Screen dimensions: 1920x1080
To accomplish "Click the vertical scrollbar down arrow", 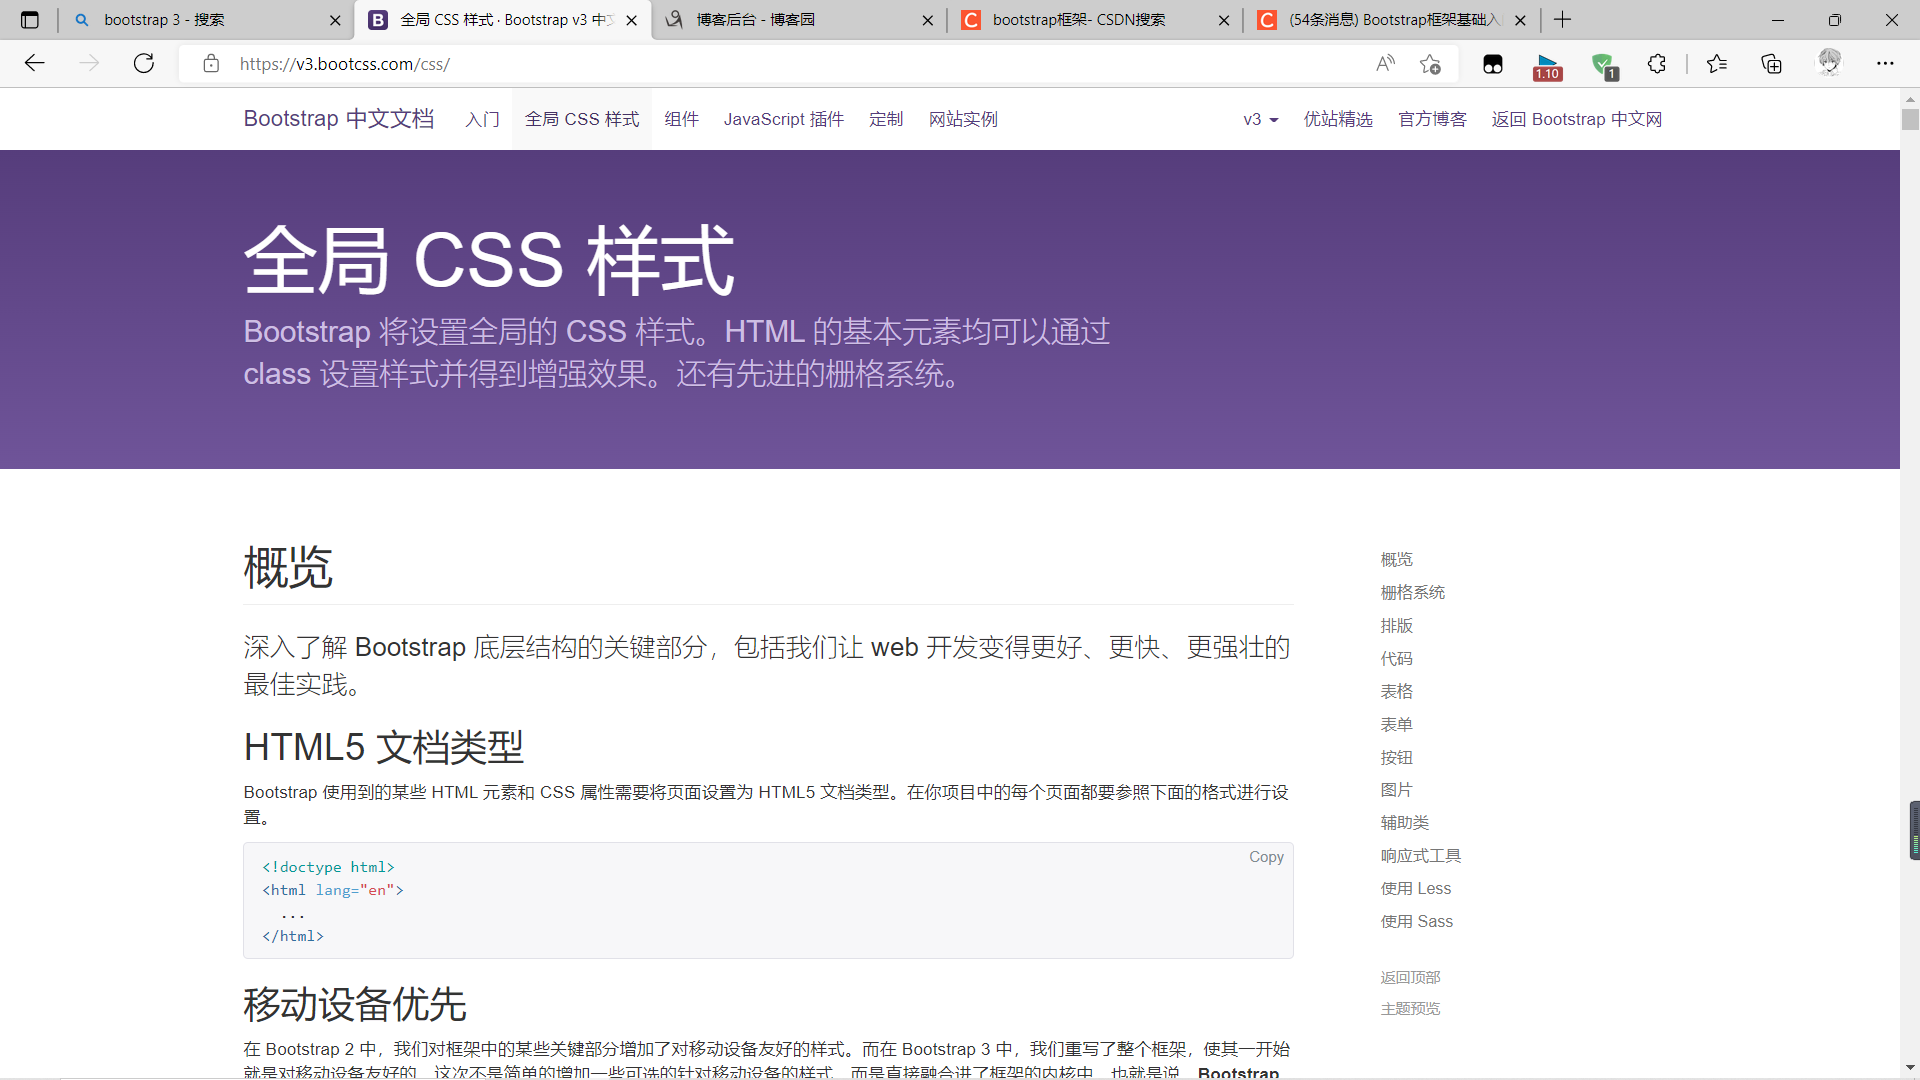I will [1910, 1068].
